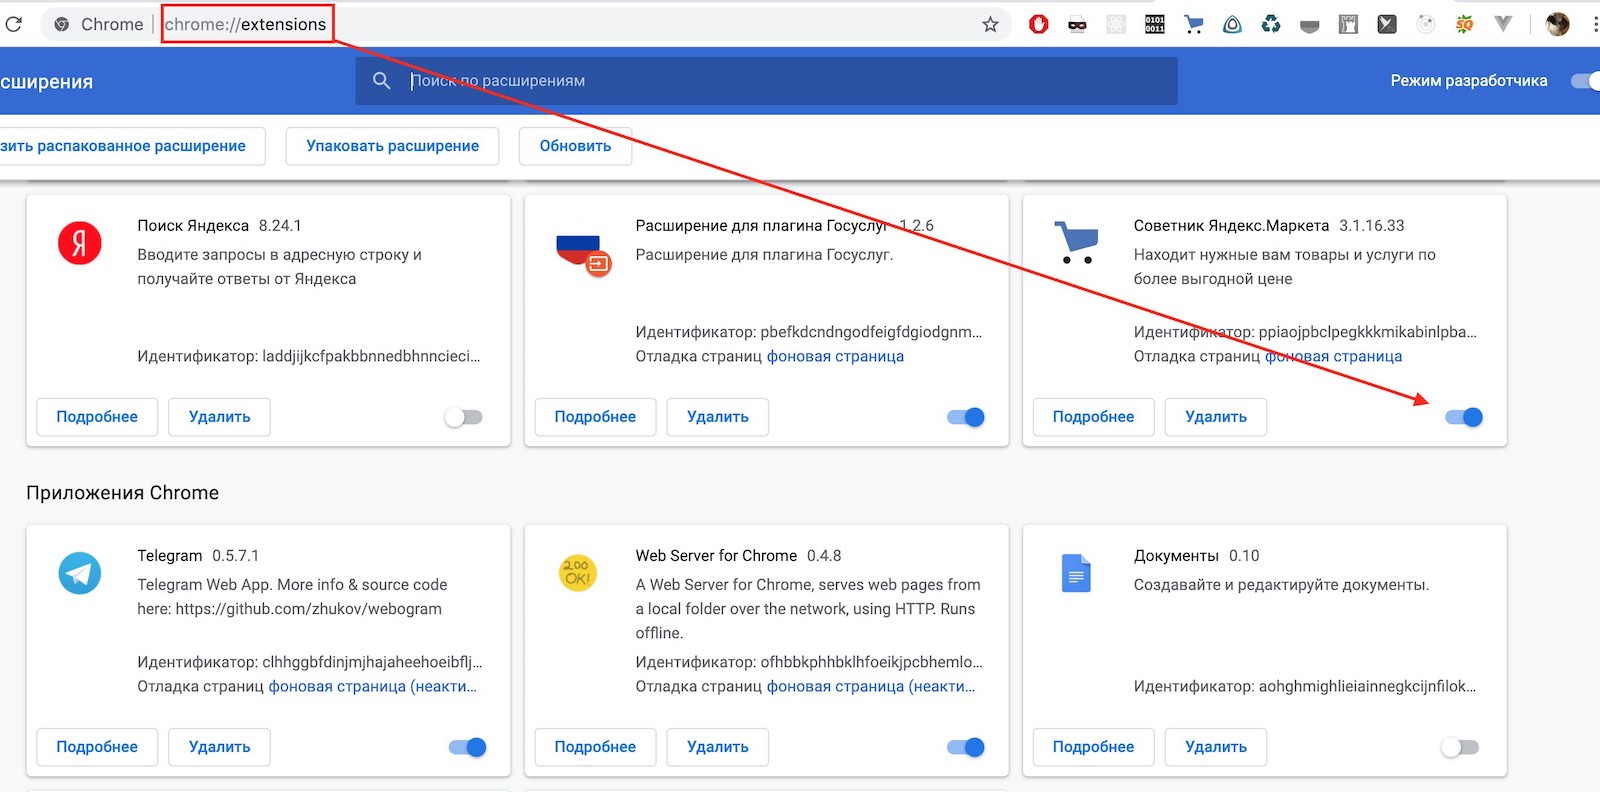
Task: Click the faded circular orbit extension icon
Action: click(x=1426, y=24)
